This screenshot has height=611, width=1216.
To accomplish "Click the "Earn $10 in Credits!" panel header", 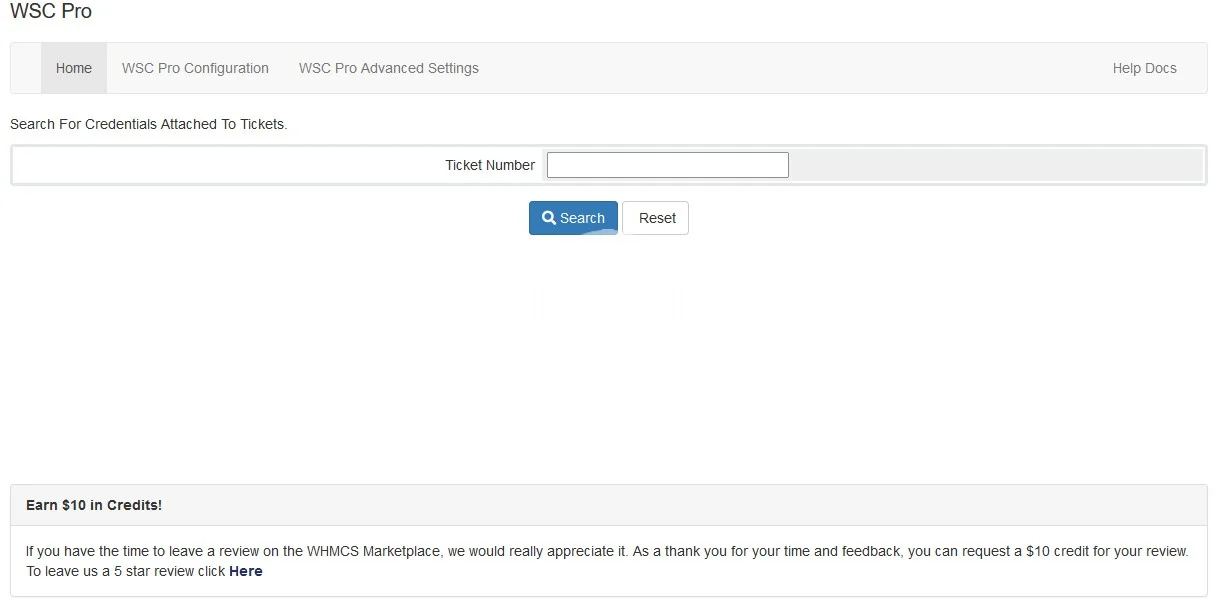I will [94, 505].
